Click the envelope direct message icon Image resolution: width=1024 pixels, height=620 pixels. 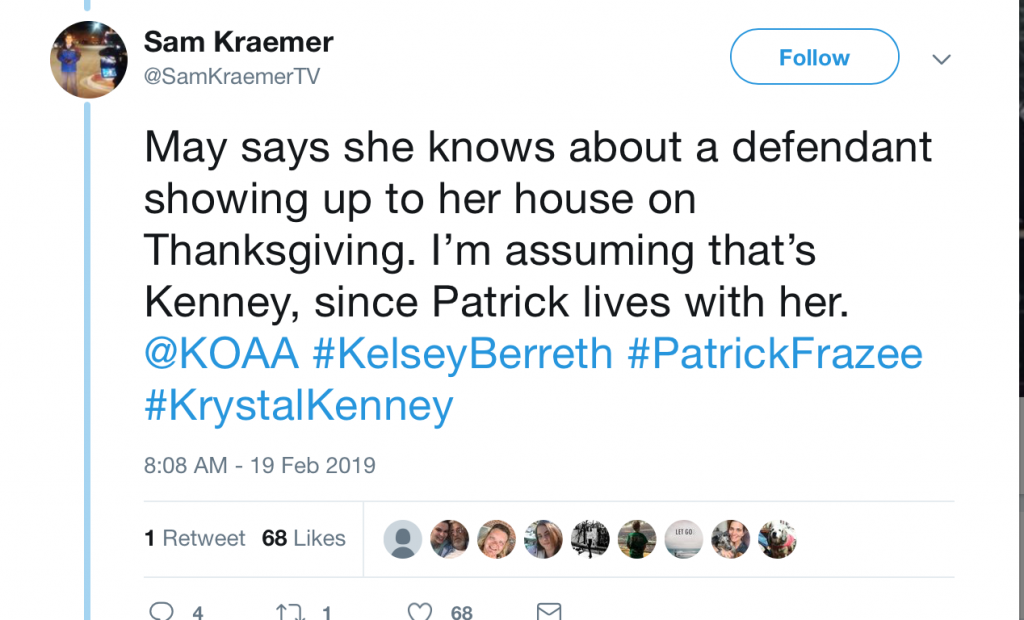click(549, 611)
